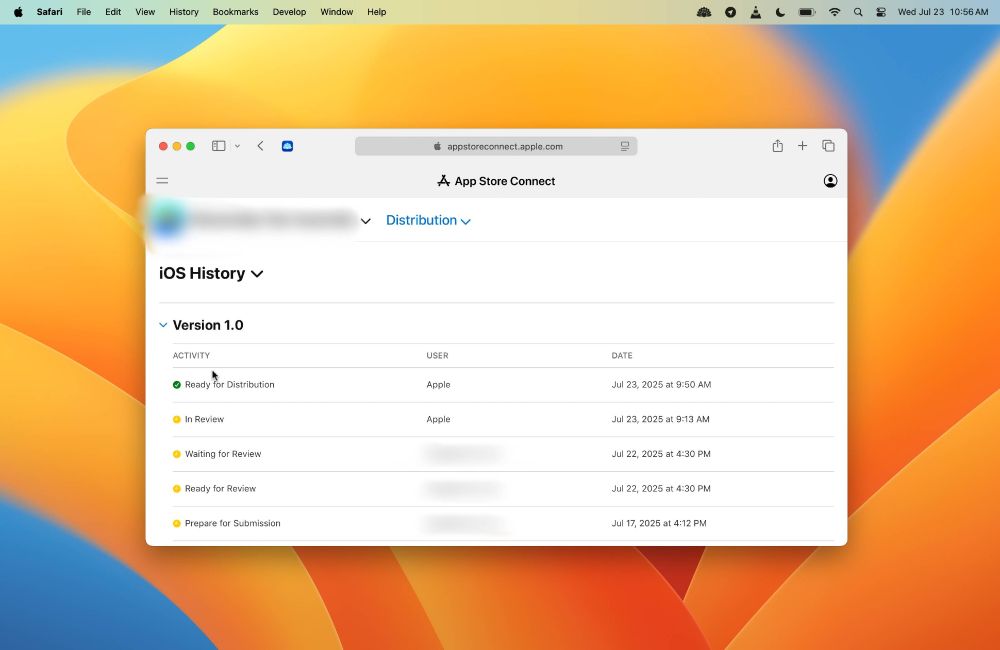The width and height of the screenshot is (1000, 650).
Task: Click the USER column header
Action: (x=437, y=355)
